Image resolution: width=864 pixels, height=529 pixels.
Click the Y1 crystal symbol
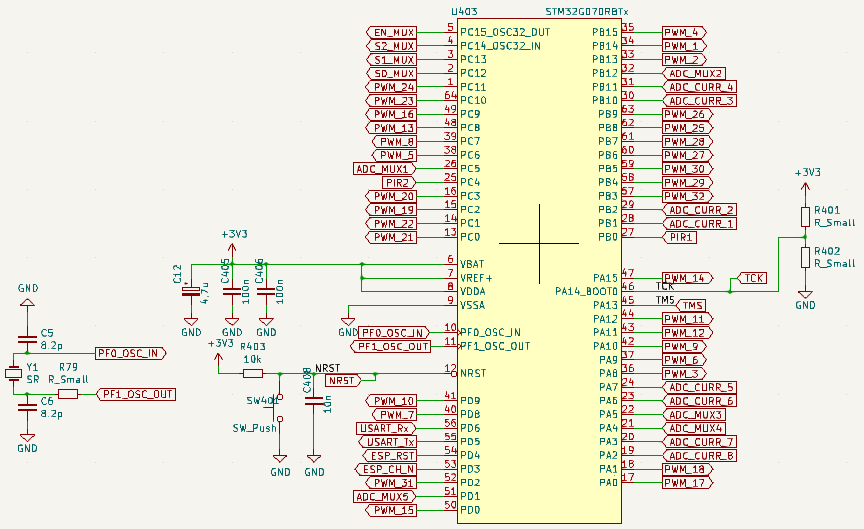[13, 373]
